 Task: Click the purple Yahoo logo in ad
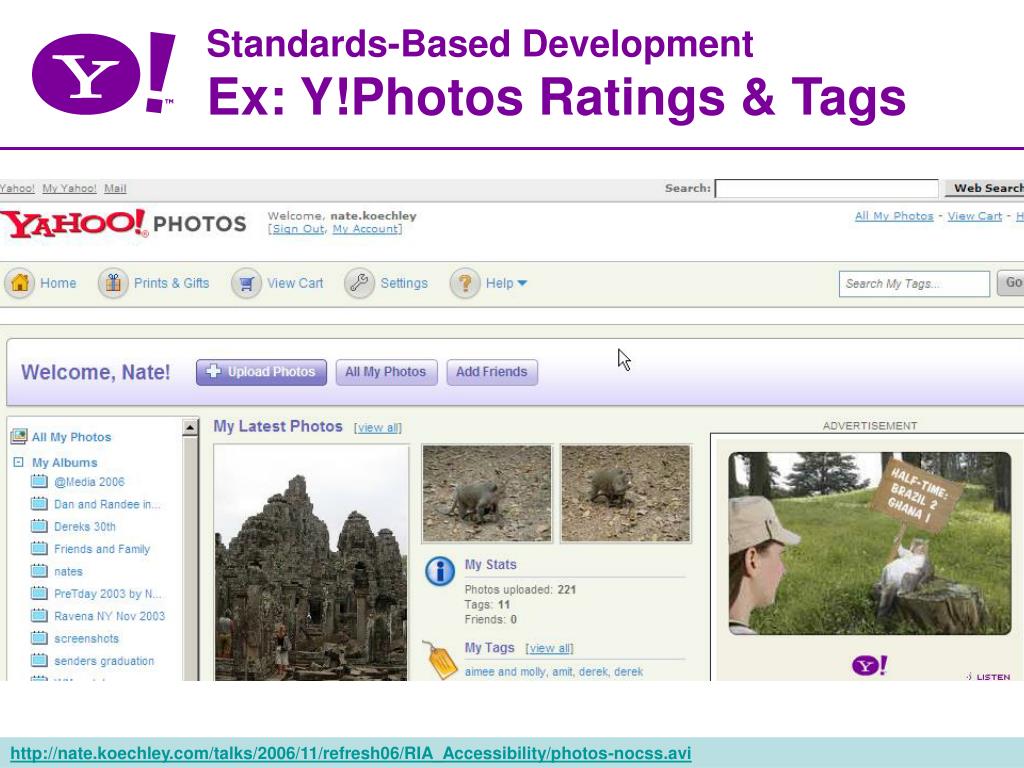point(869,665)
